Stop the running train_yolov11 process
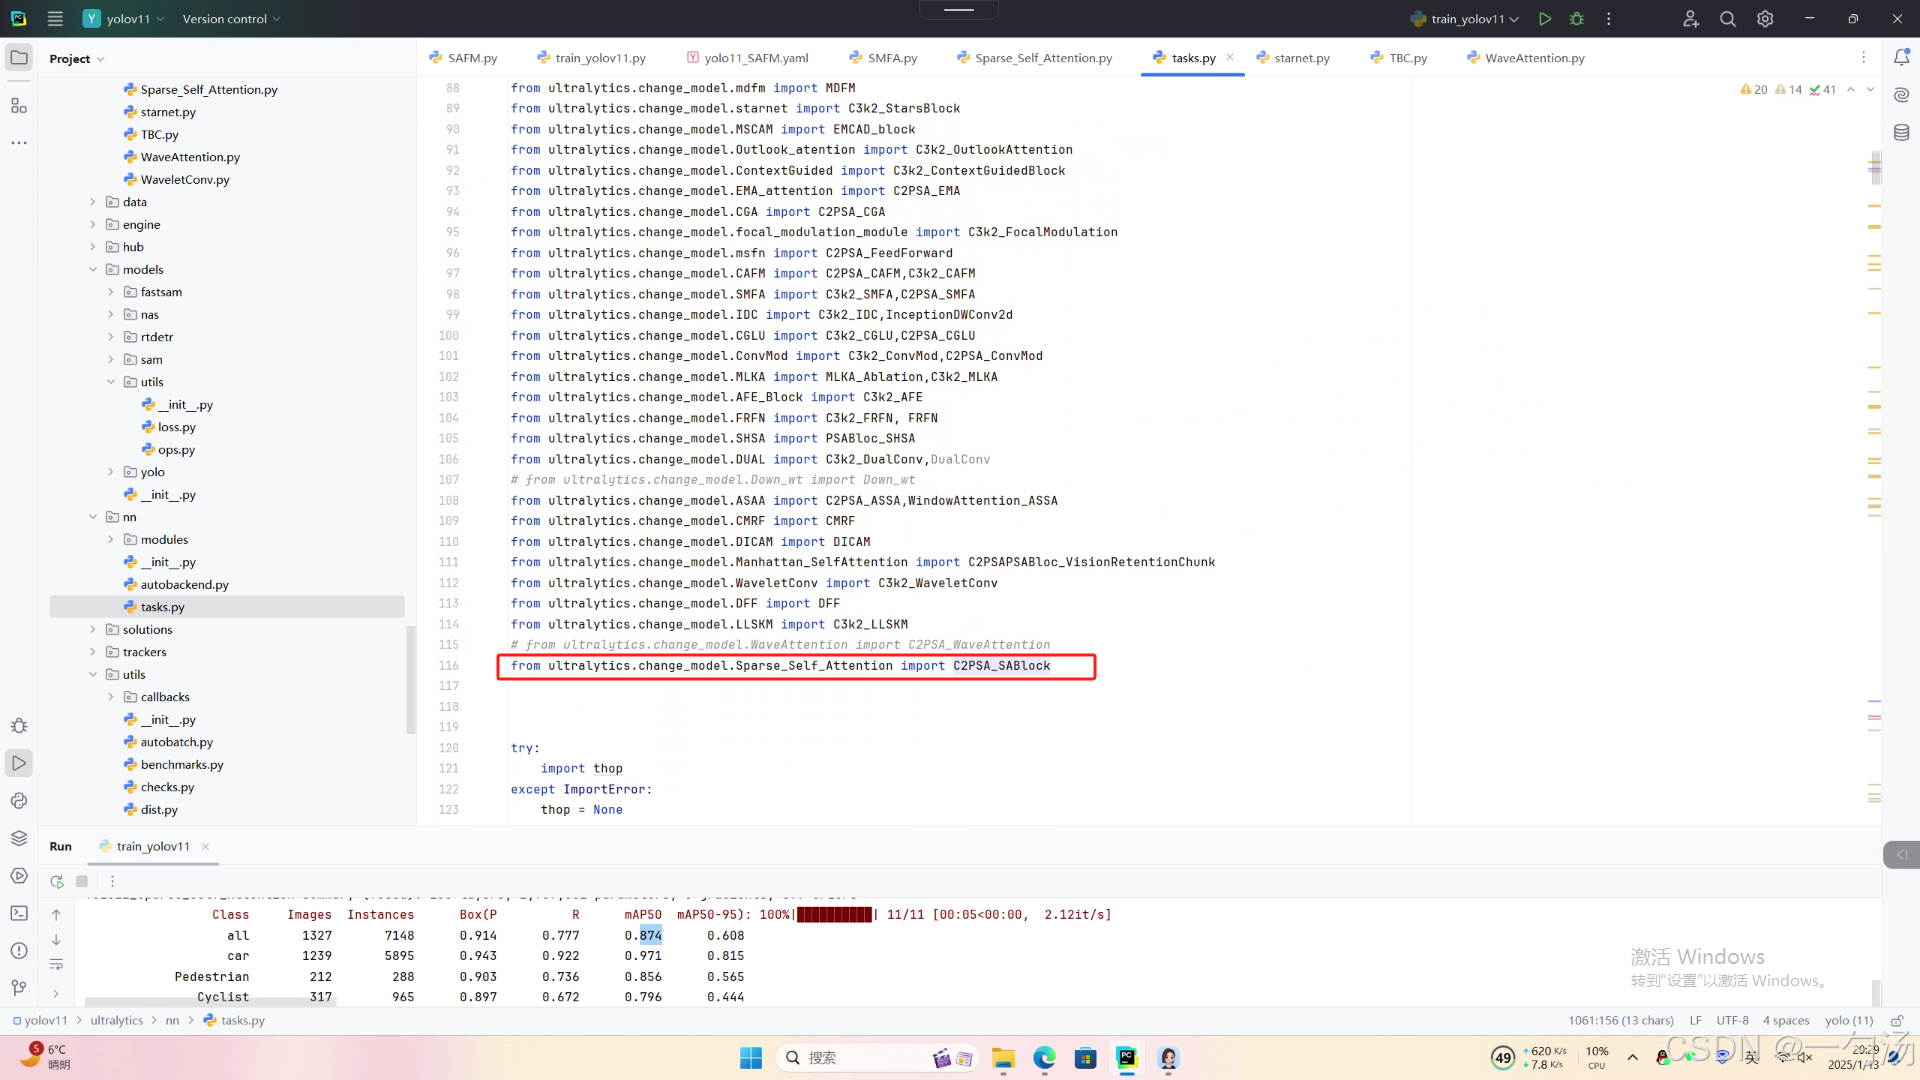 pos(82,881)
